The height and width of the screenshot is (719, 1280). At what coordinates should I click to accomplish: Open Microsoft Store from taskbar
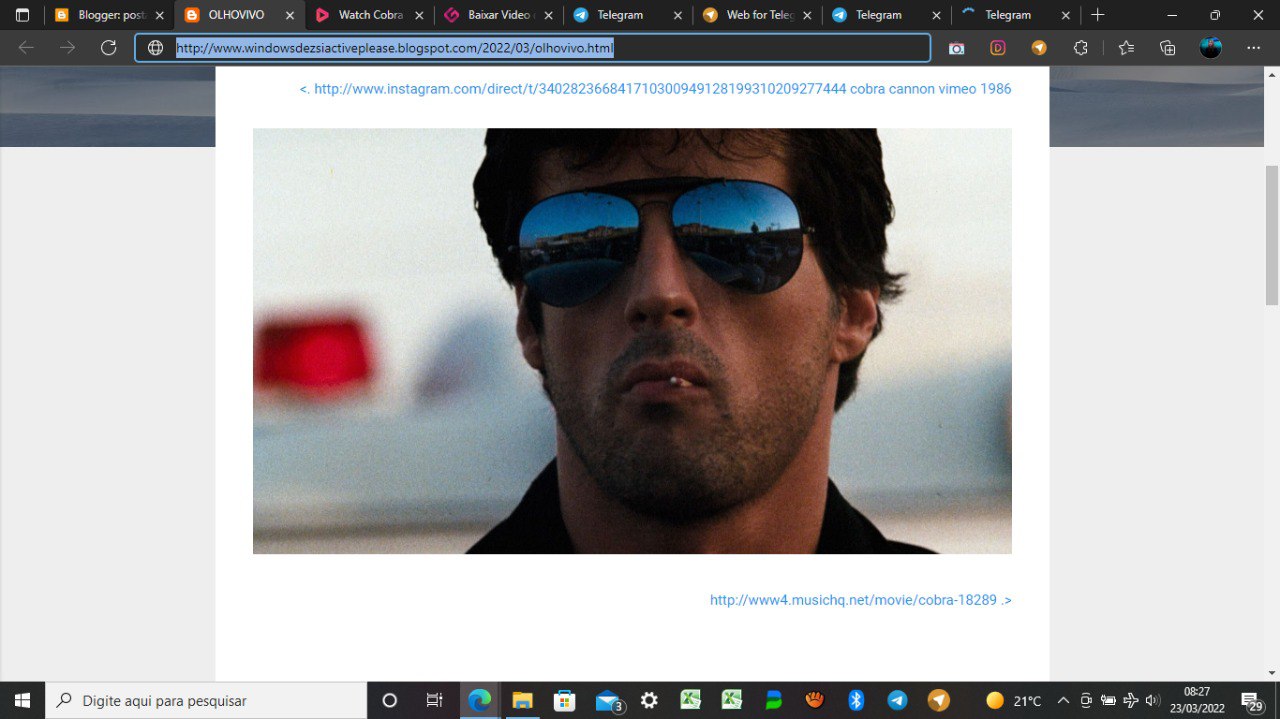(564, 700)
